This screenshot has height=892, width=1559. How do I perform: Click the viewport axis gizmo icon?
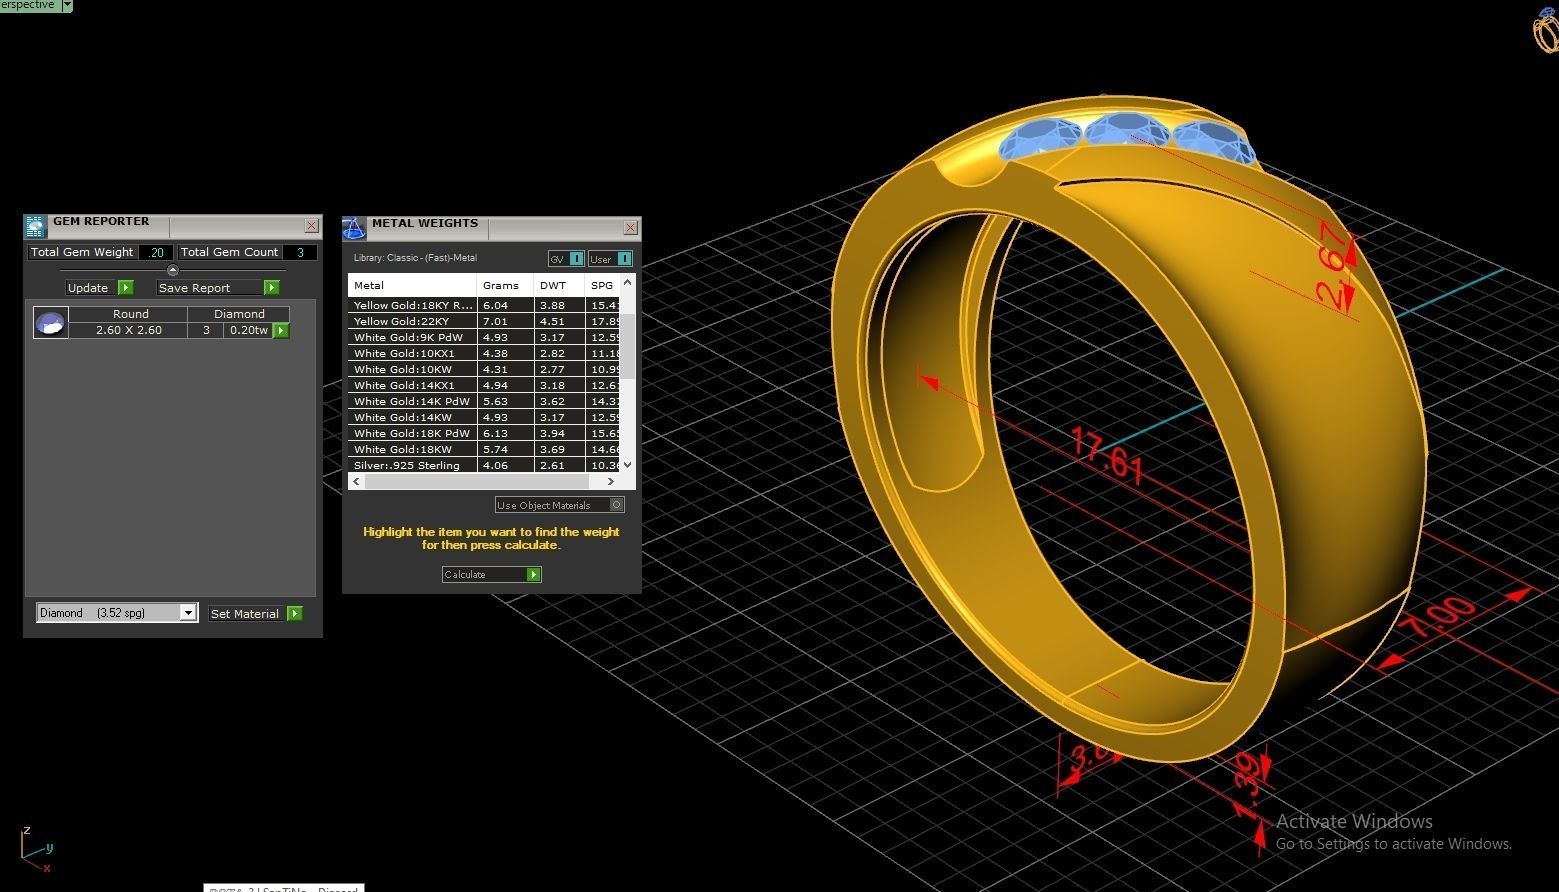click(x=35, y=850)
